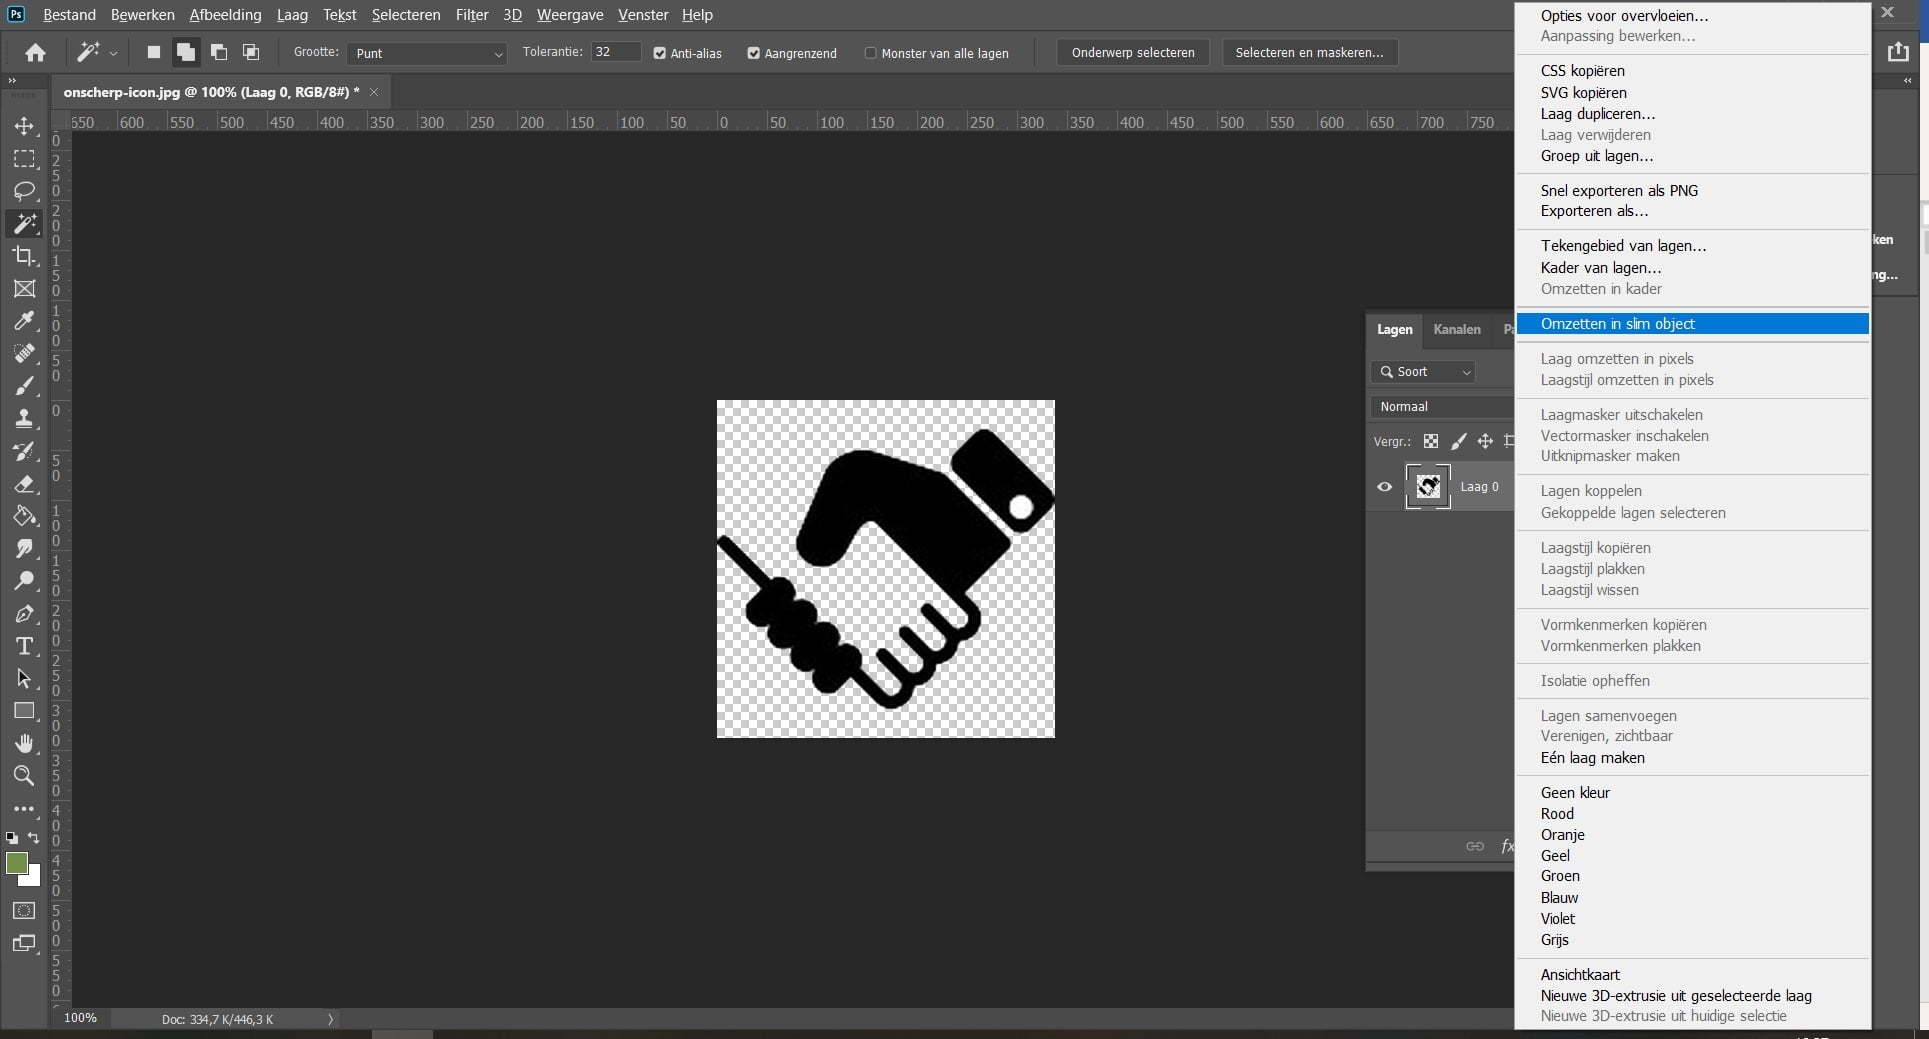
Task: Select the Brush tool
Action: [24, 386]
